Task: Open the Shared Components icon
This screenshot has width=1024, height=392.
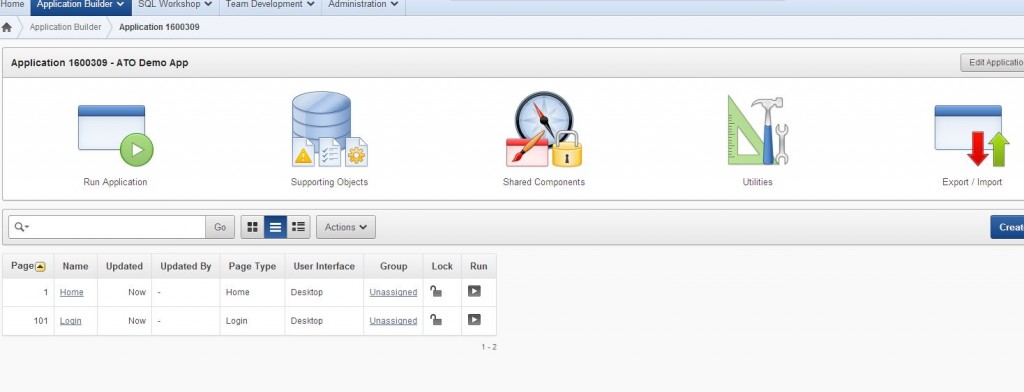Action: (543, 129)
